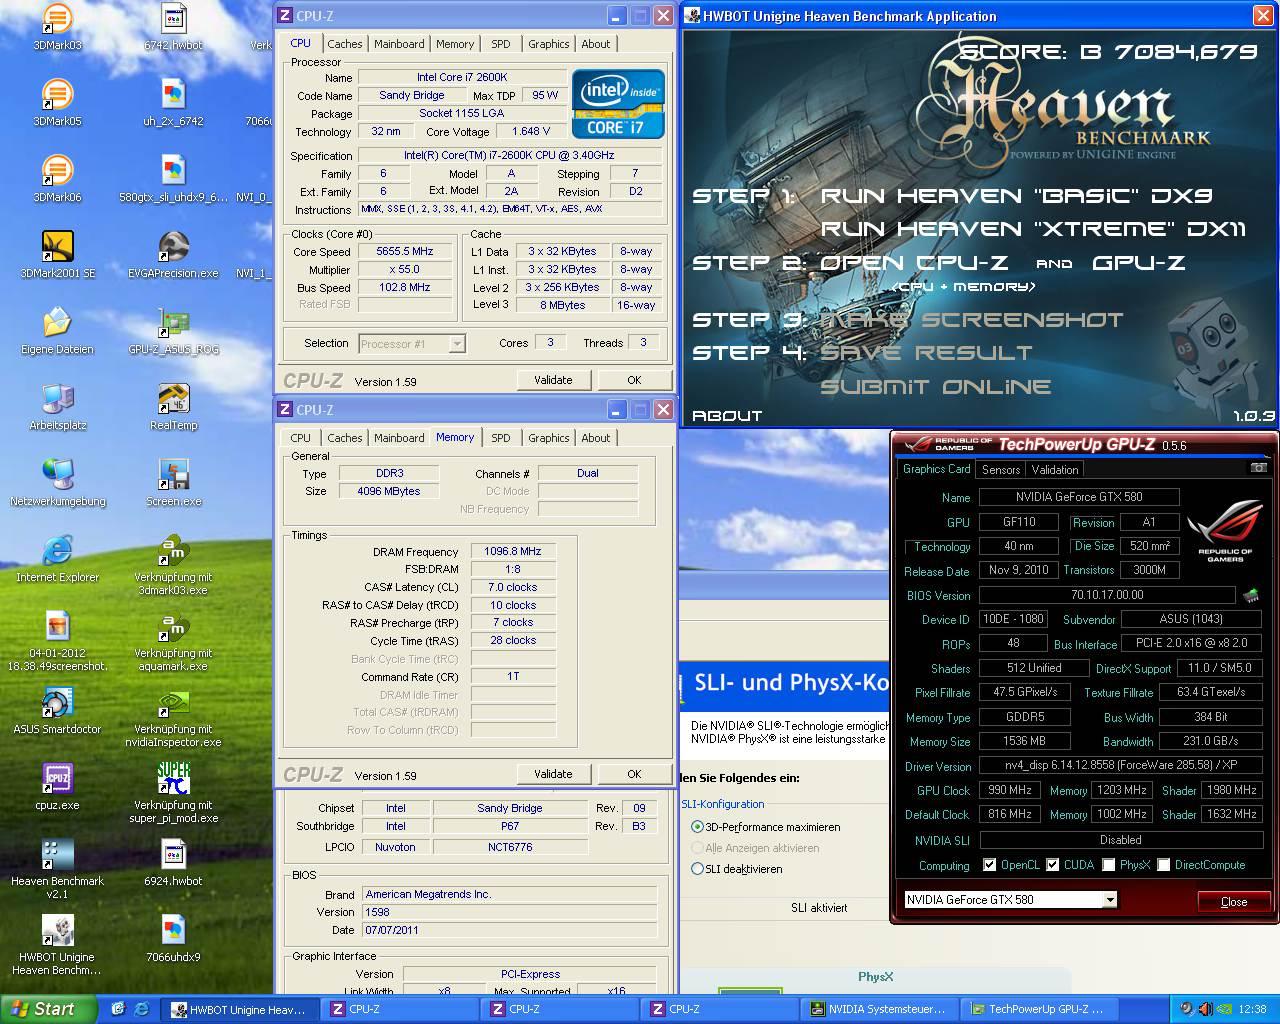Click Run Heaven "Basic" DX9
The width and height of the screenshot is (1280, 1024).
click(1017, 196)
